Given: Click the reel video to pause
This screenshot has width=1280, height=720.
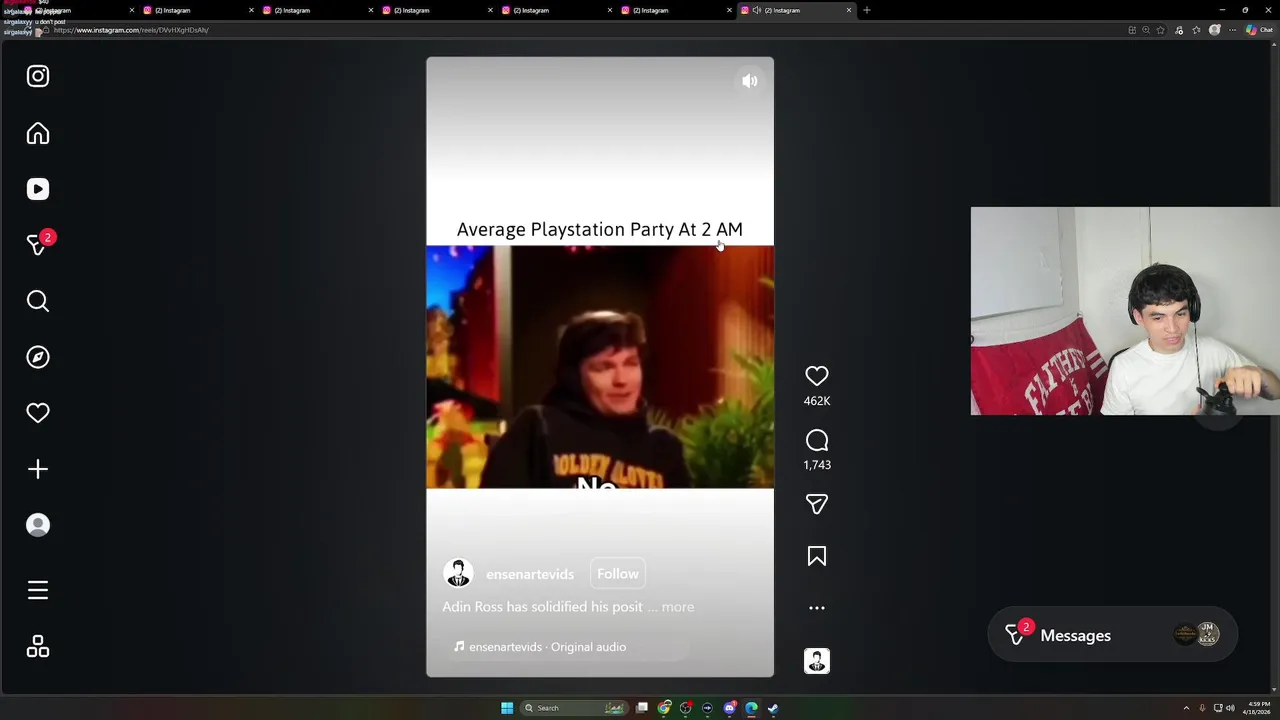Looking at the screenshot, I should tap(600, 367).
